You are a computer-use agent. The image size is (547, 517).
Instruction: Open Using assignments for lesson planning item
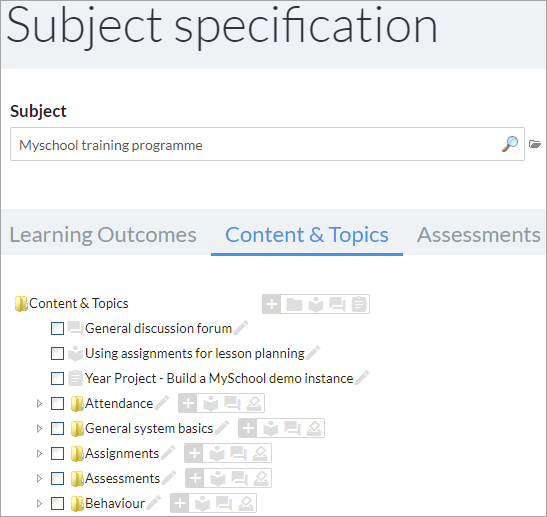(x=195, y=353)
